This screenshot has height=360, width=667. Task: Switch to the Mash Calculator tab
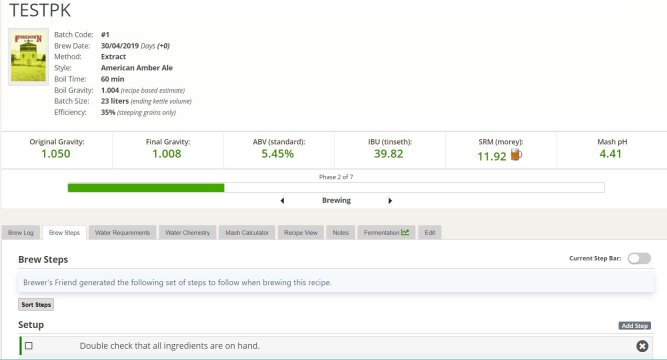point(247,232)
